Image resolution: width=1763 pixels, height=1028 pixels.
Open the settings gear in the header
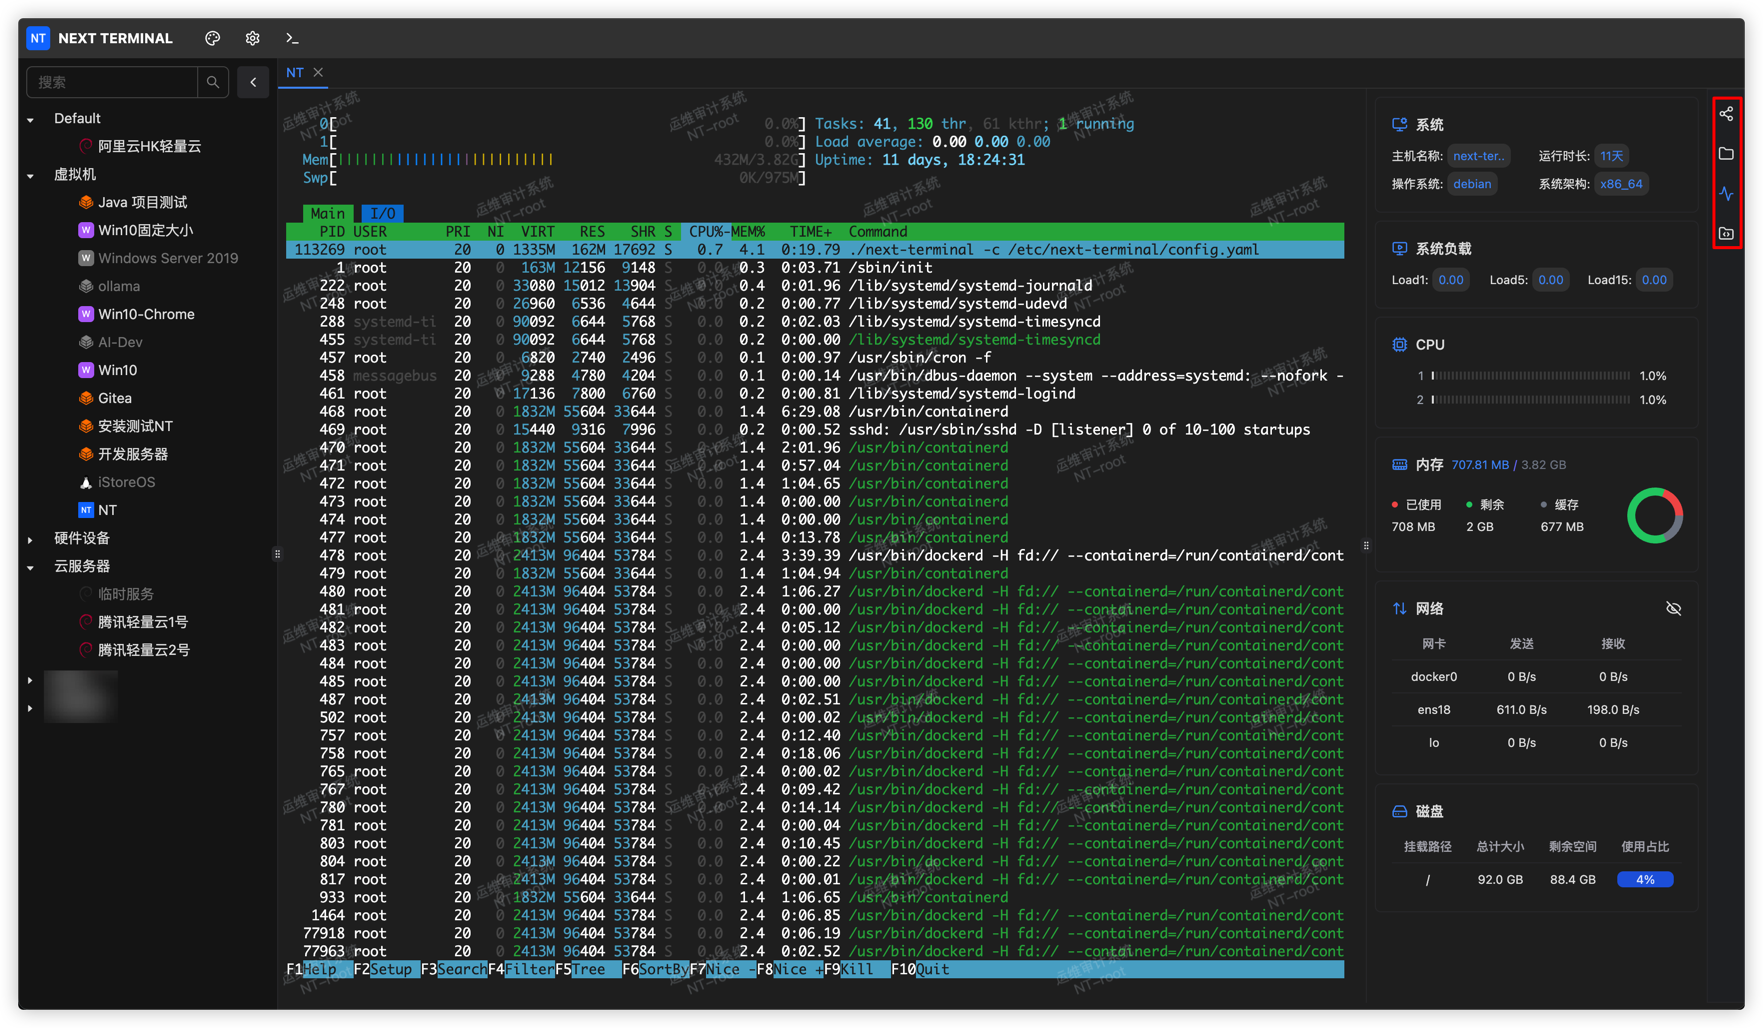252,38
